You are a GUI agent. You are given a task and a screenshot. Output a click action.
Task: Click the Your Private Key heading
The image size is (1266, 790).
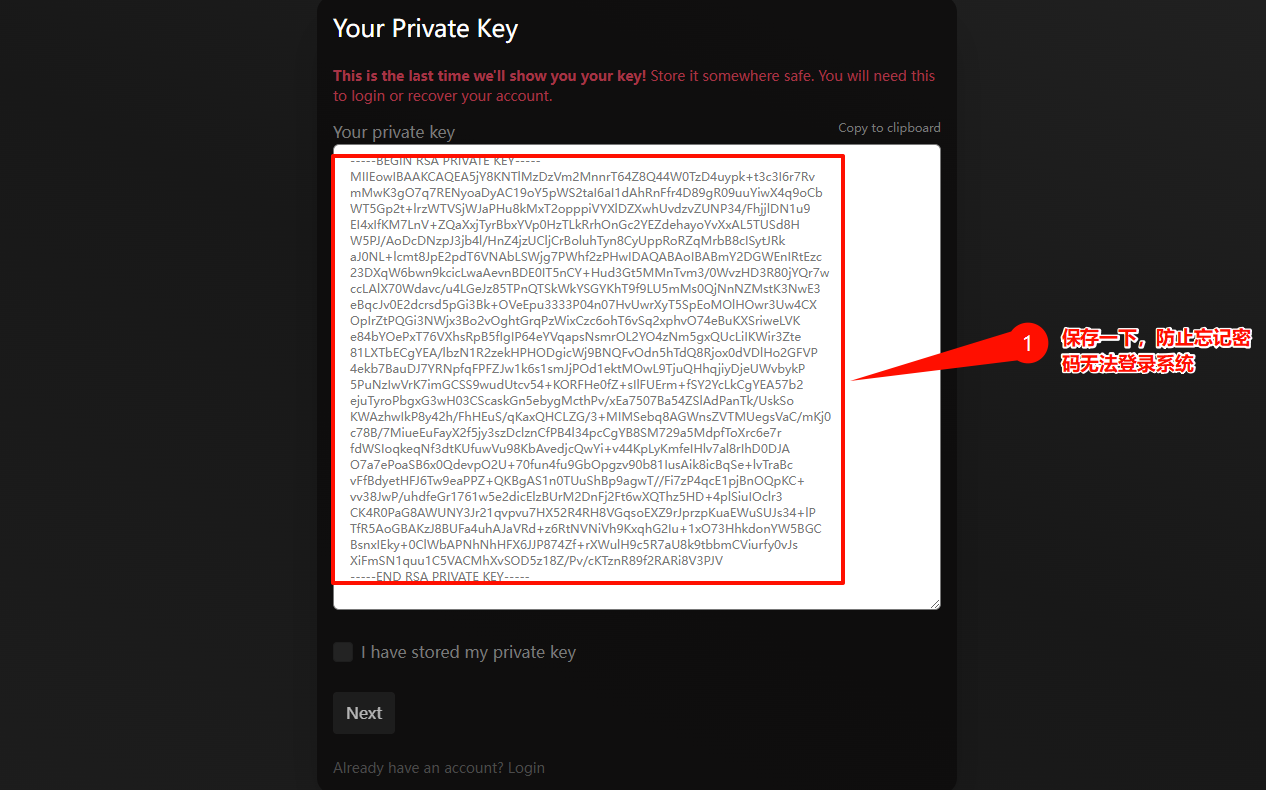(x=425, y=28)
